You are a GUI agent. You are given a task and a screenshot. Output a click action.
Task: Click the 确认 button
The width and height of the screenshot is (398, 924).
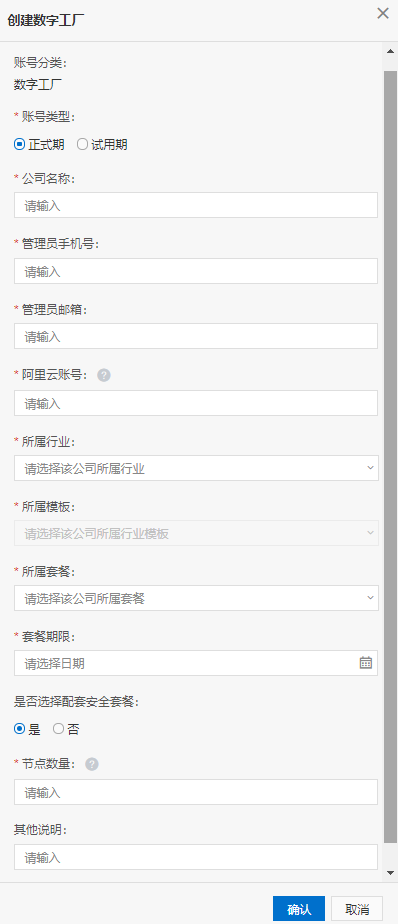tap(299, 909)
